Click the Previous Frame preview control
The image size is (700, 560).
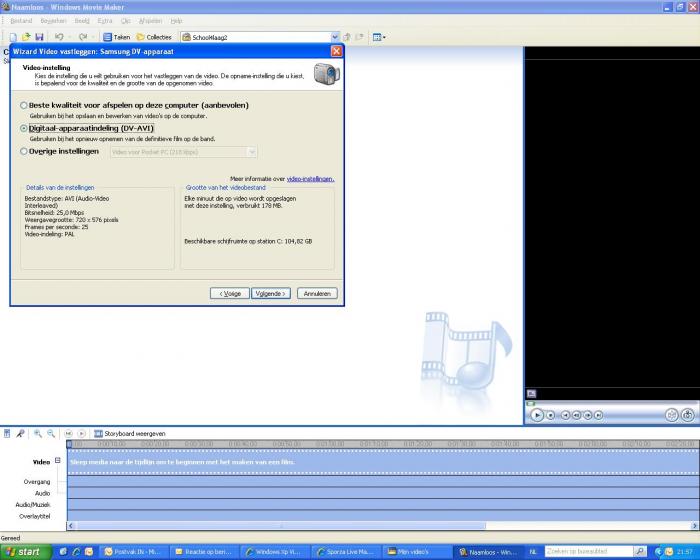click(x=576, y=415)
